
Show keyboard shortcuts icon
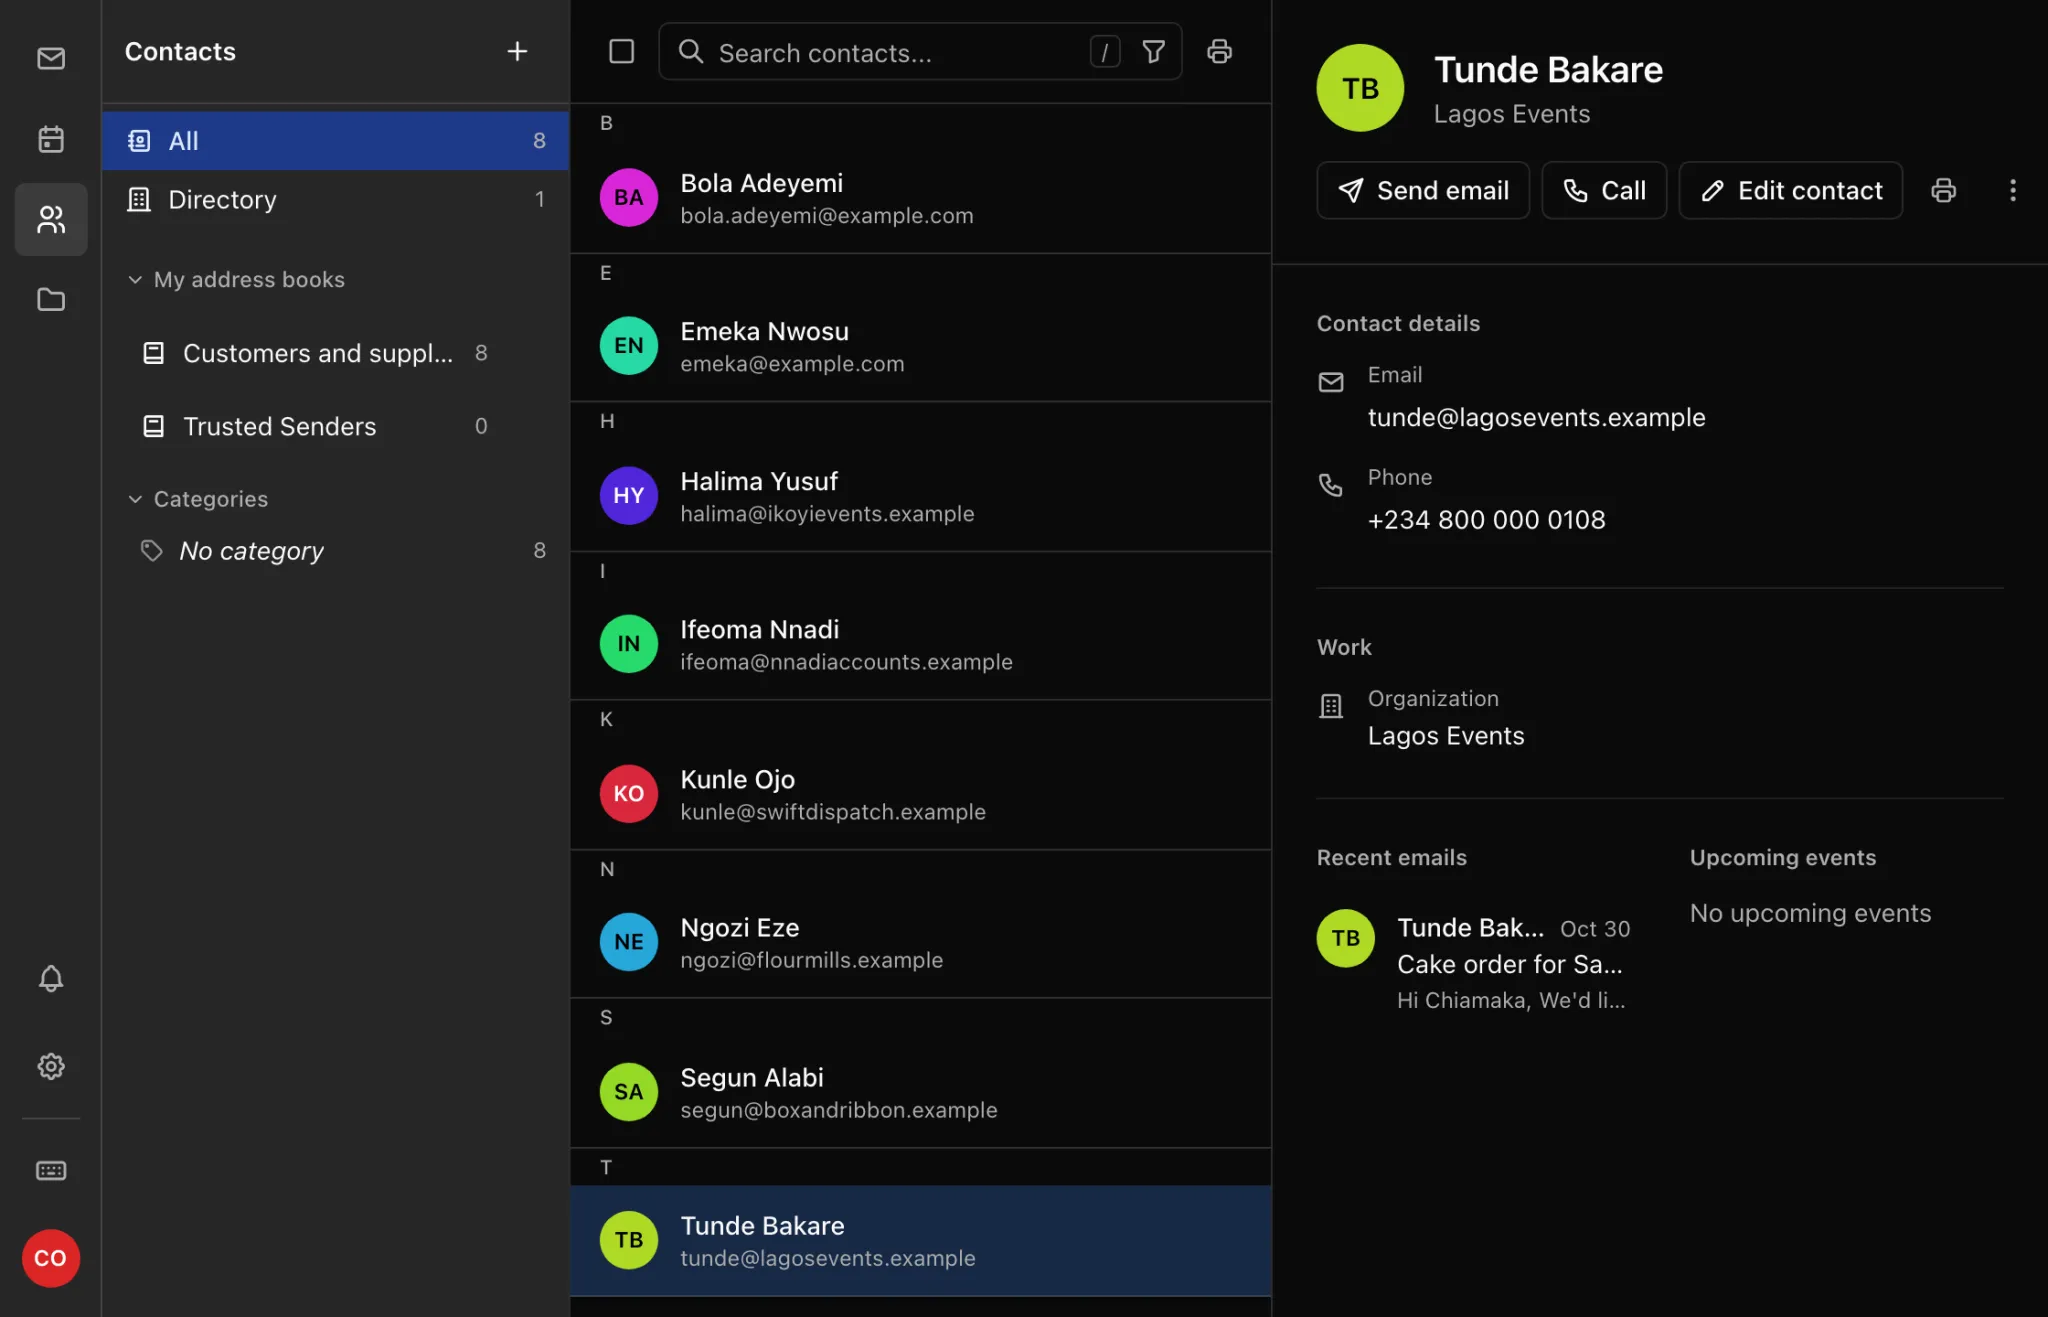click(51, 1170)
